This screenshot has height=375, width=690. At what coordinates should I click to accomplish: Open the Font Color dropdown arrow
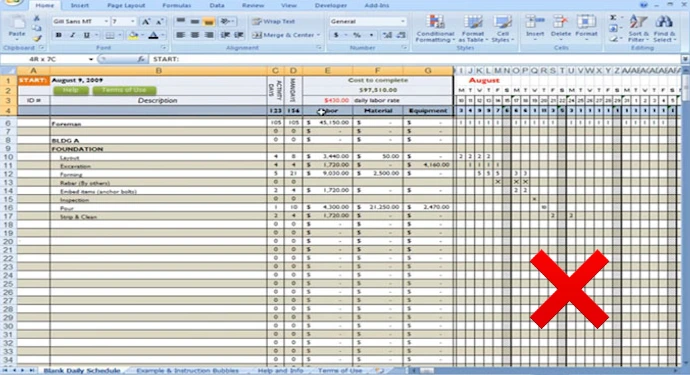[163, 35]
